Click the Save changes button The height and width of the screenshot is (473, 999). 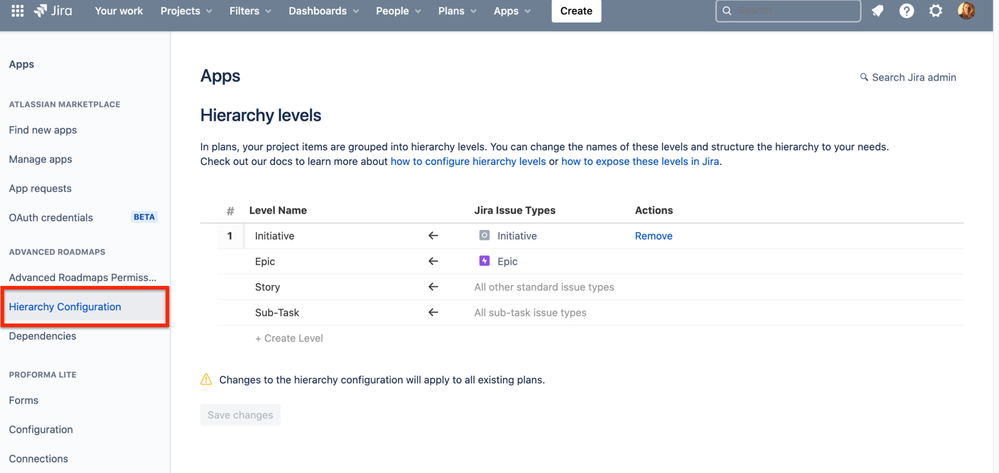tap(240, 415)
